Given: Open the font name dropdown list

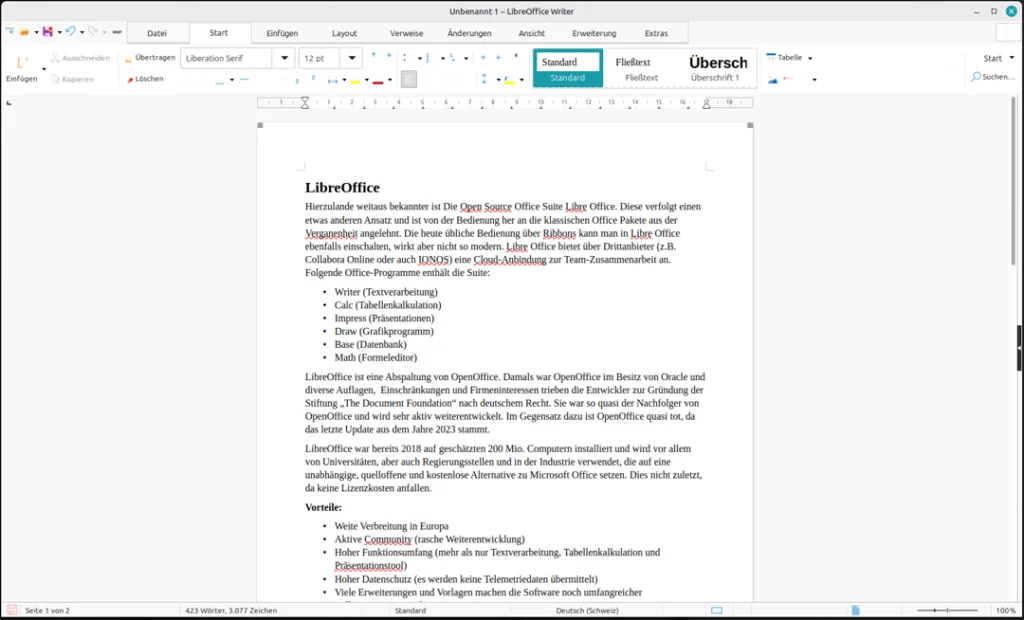Looking at the screenshot, I should click(x=285, y=58).
